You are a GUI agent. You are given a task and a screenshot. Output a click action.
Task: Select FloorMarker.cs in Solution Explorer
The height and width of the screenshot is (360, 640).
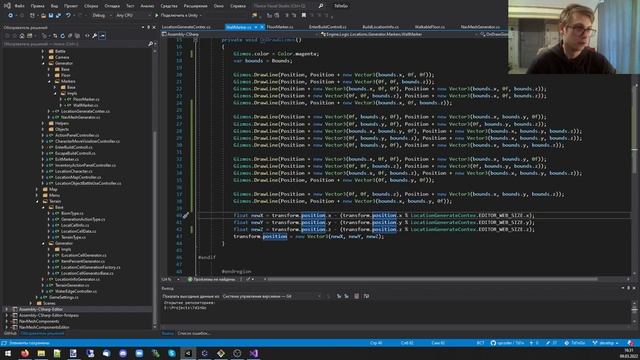(x=86, y=99)
